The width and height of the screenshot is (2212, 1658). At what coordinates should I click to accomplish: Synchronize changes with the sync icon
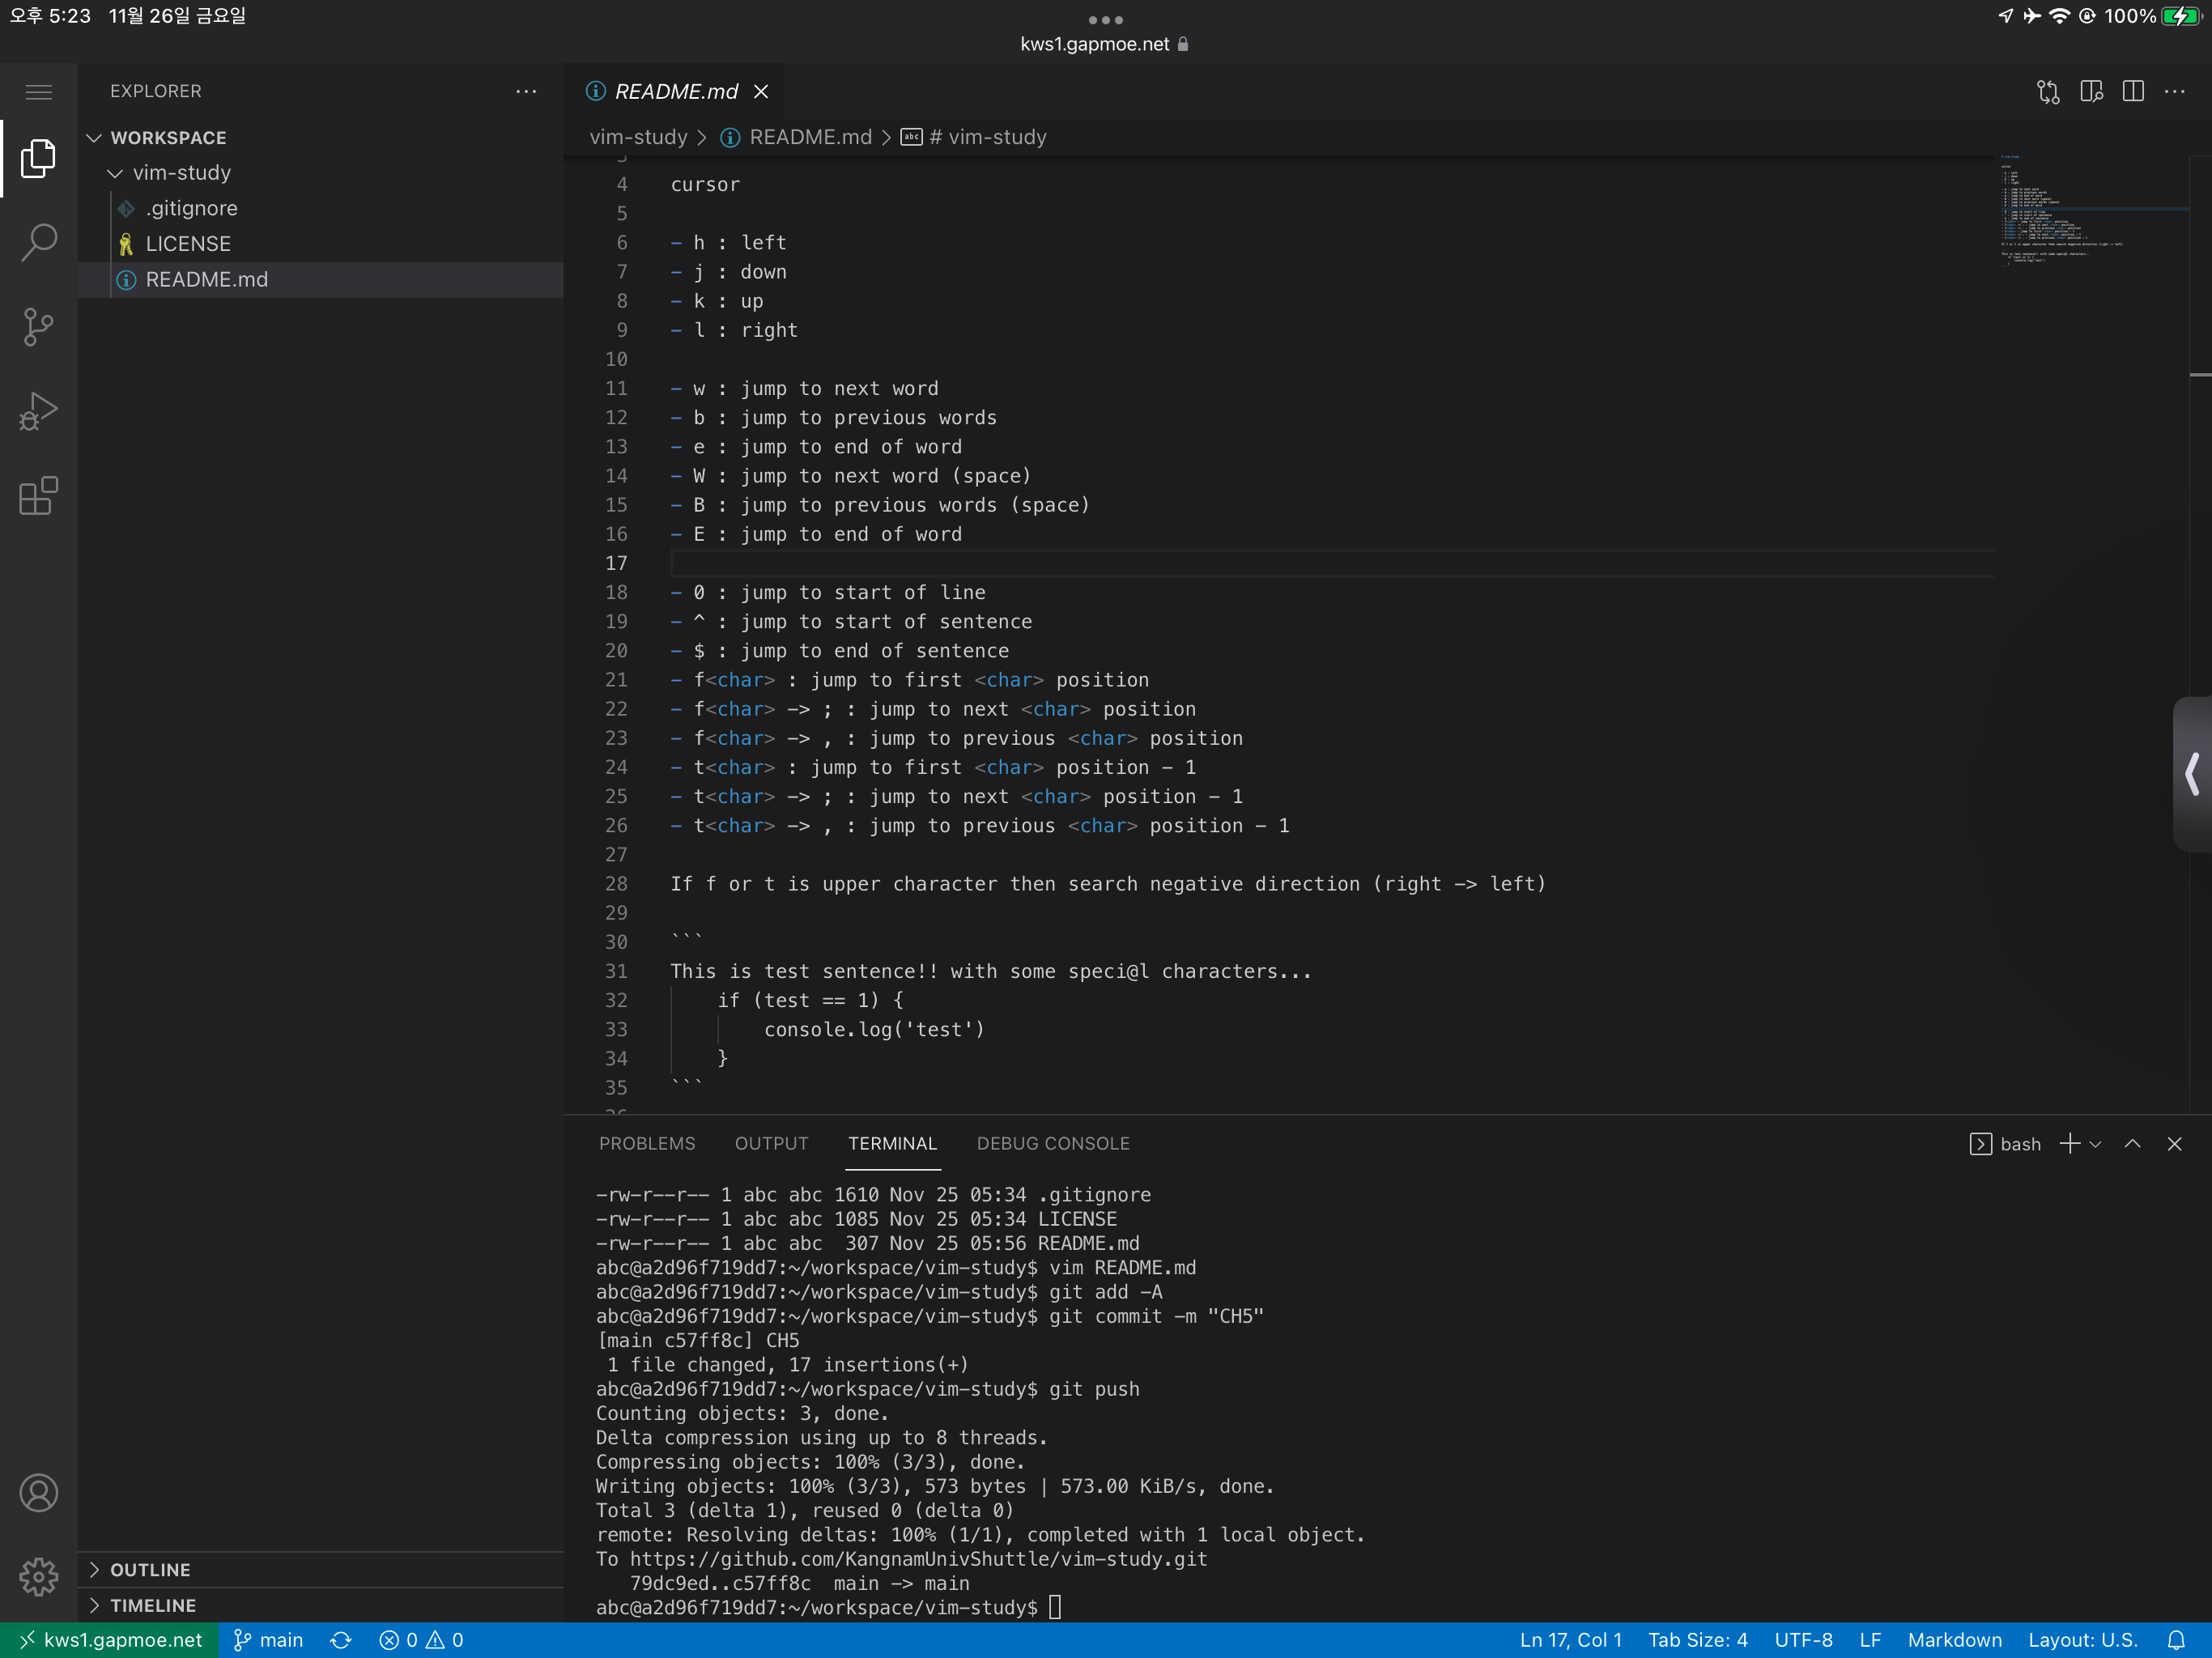point(341,1640)
